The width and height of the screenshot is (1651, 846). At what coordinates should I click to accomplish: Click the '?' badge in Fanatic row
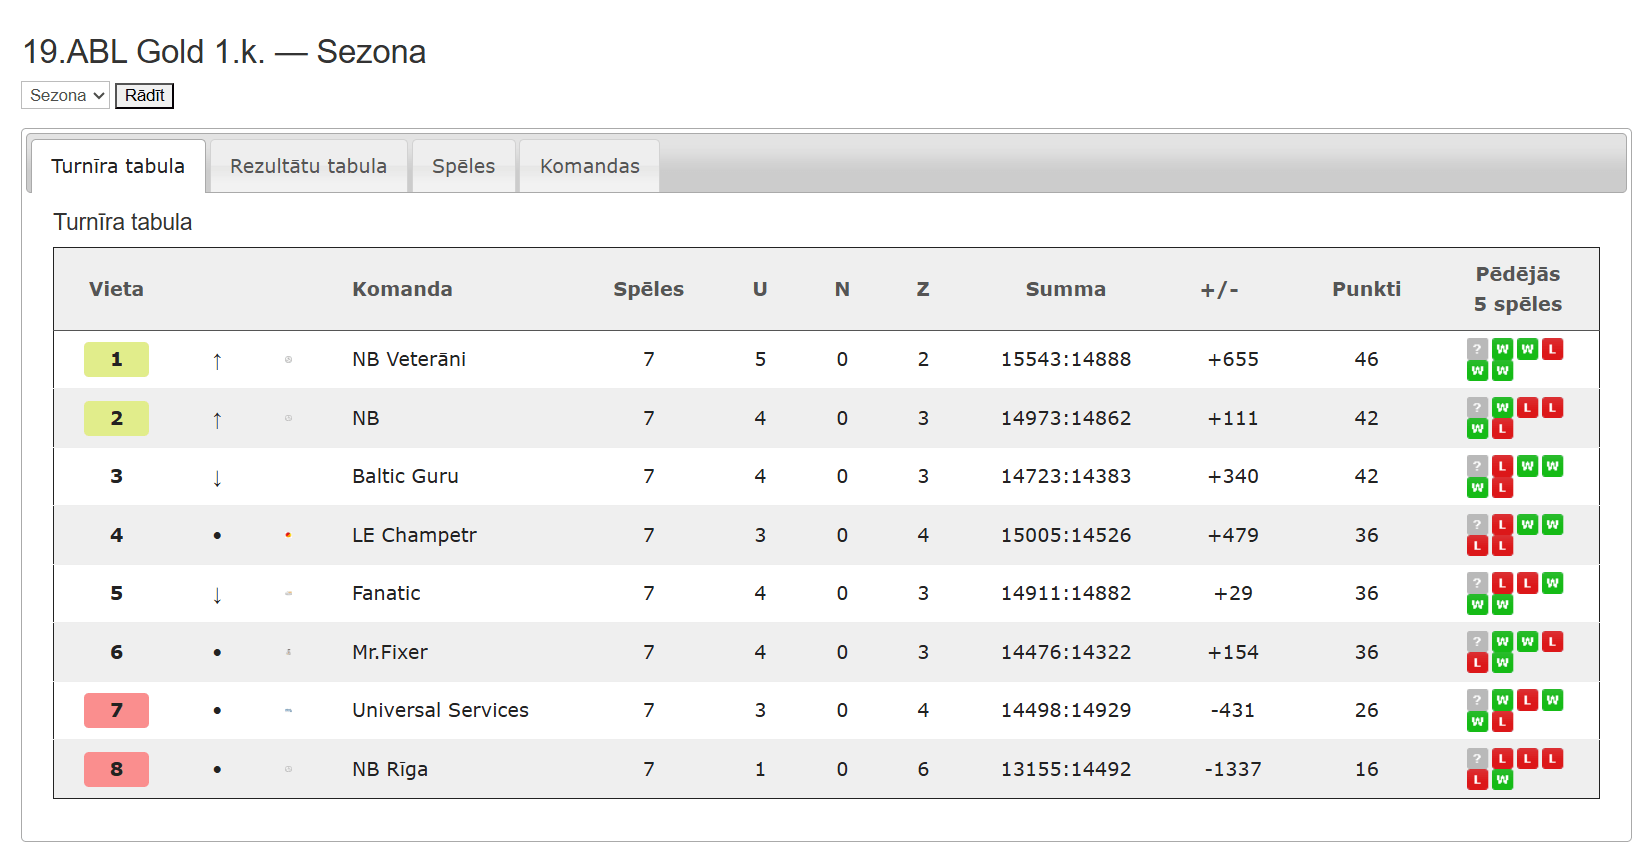[x=1477, y=583]
